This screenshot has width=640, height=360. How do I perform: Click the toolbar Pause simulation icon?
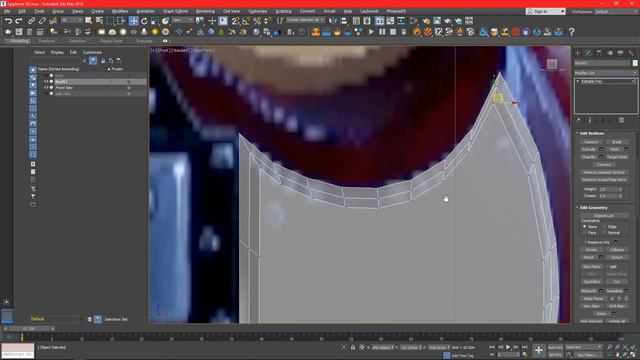pyautogui.click(x=382, y=31)
